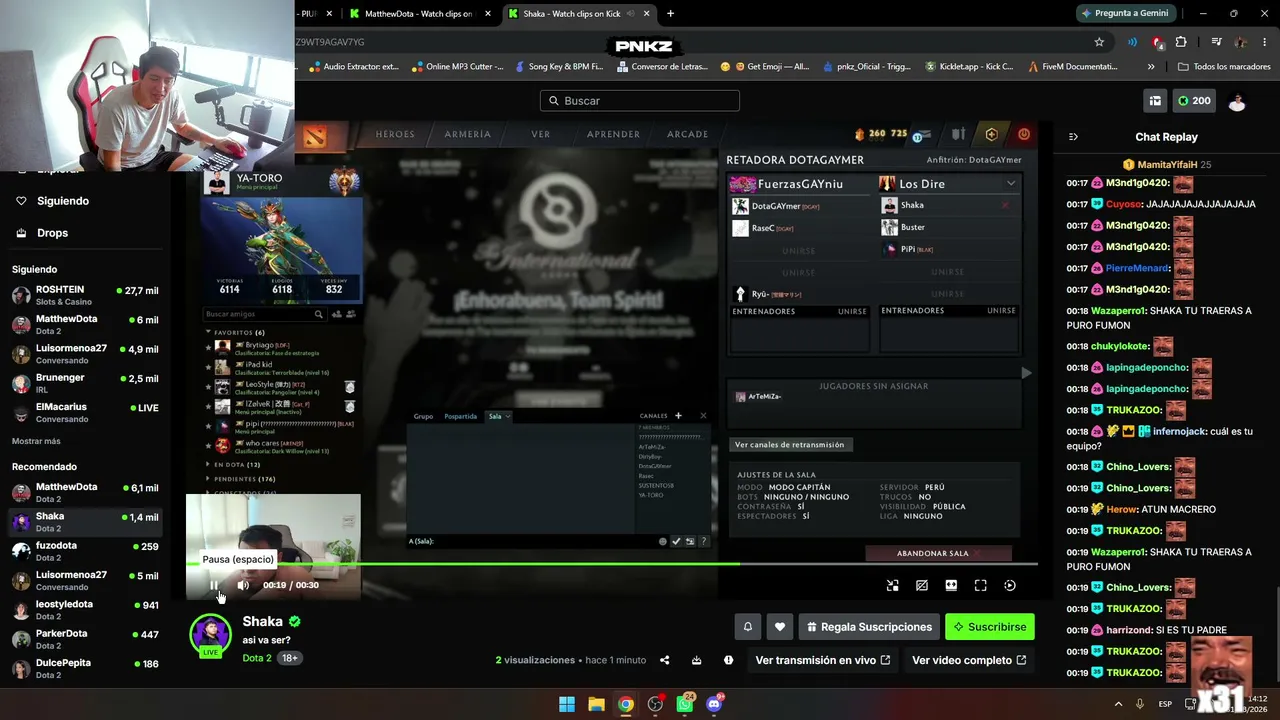Share the clip with the share icon

coord(665,660)
